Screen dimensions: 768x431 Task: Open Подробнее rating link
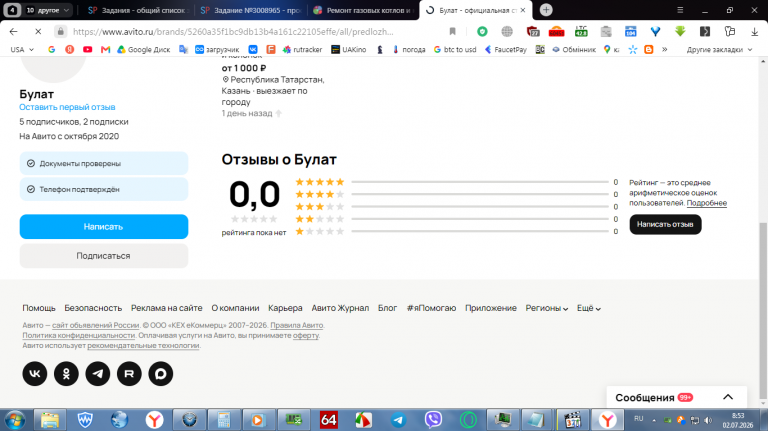707,203
